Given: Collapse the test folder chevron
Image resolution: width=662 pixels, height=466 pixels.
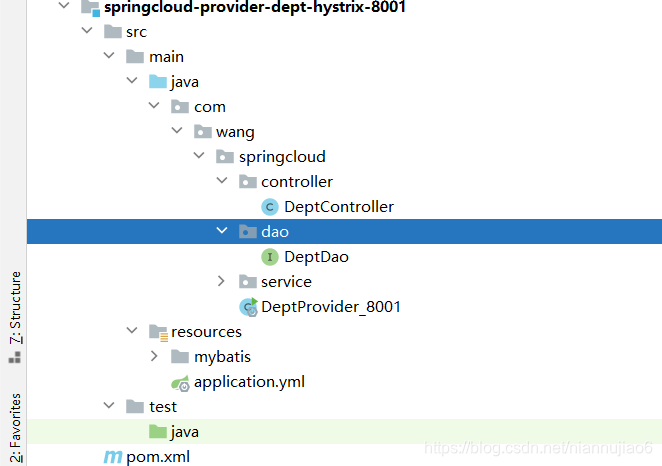Looking at the screenshot, I should pos(109,406).
